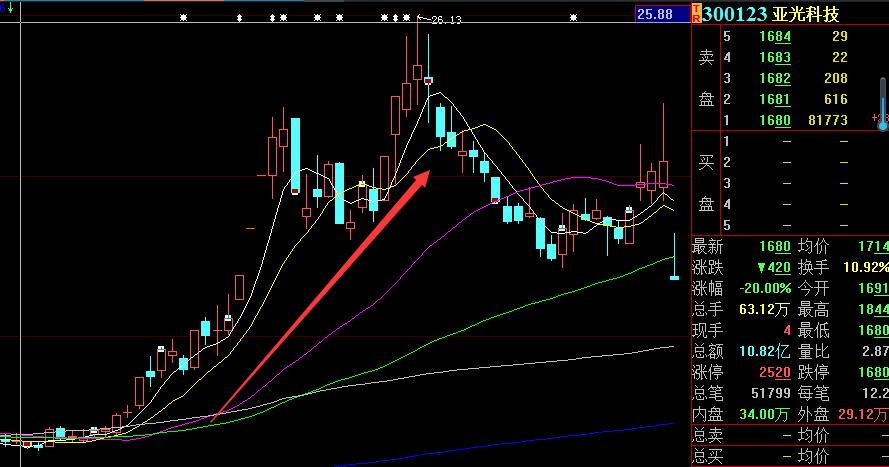
Task: Click the 亚光科技 stock name
Action: pos(808,13)
